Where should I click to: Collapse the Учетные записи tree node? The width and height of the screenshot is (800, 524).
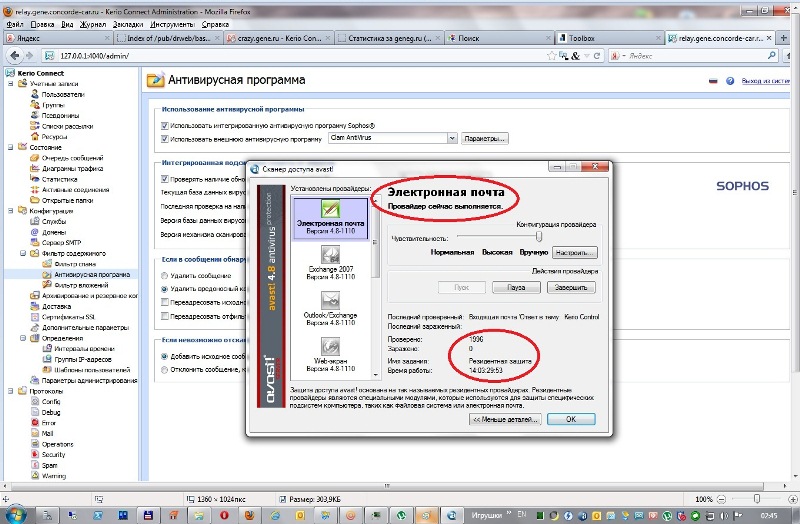9,83
